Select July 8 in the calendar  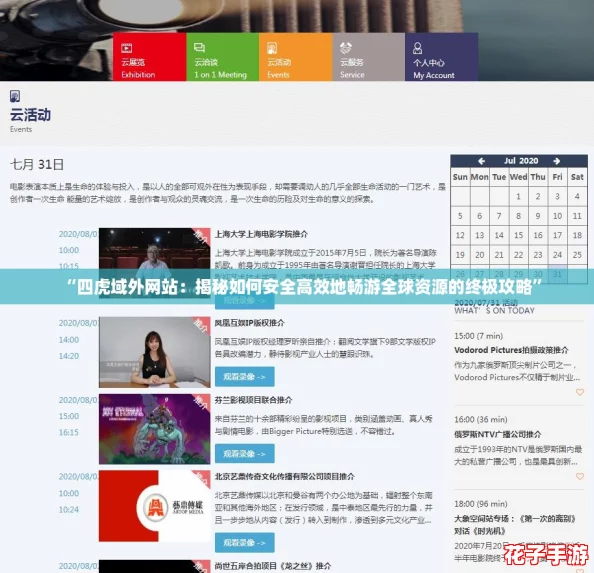tap(518, 216)
